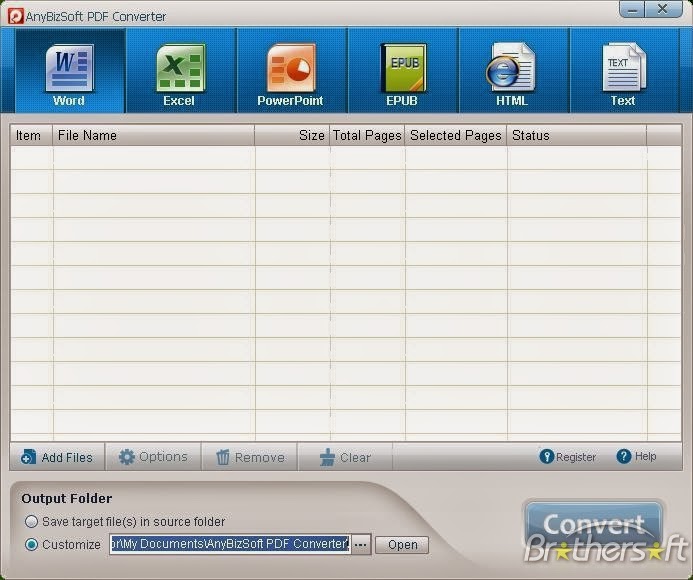Open the Options settings button

(x=153, y=457)
